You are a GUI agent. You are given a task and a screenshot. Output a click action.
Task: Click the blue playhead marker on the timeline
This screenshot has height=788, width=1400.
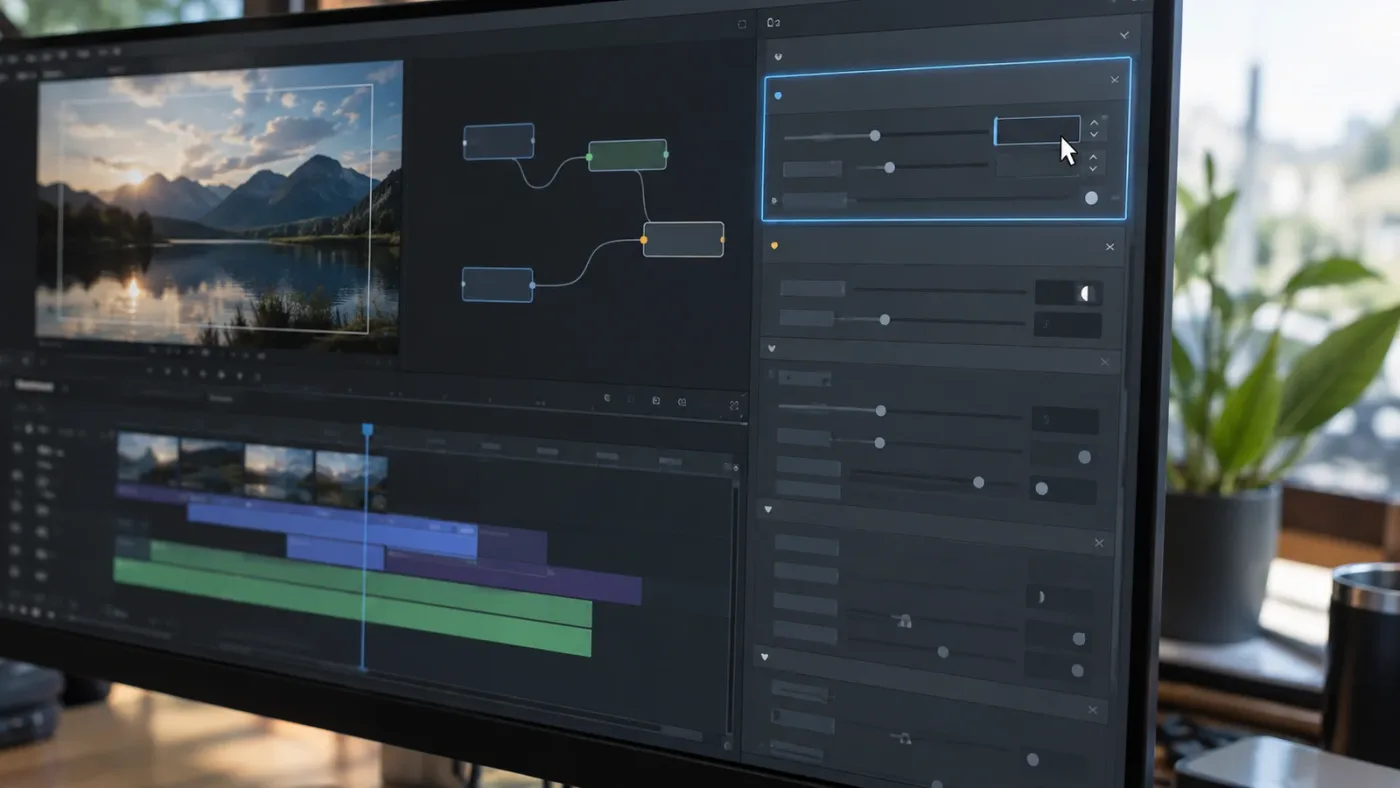[367, 429]
